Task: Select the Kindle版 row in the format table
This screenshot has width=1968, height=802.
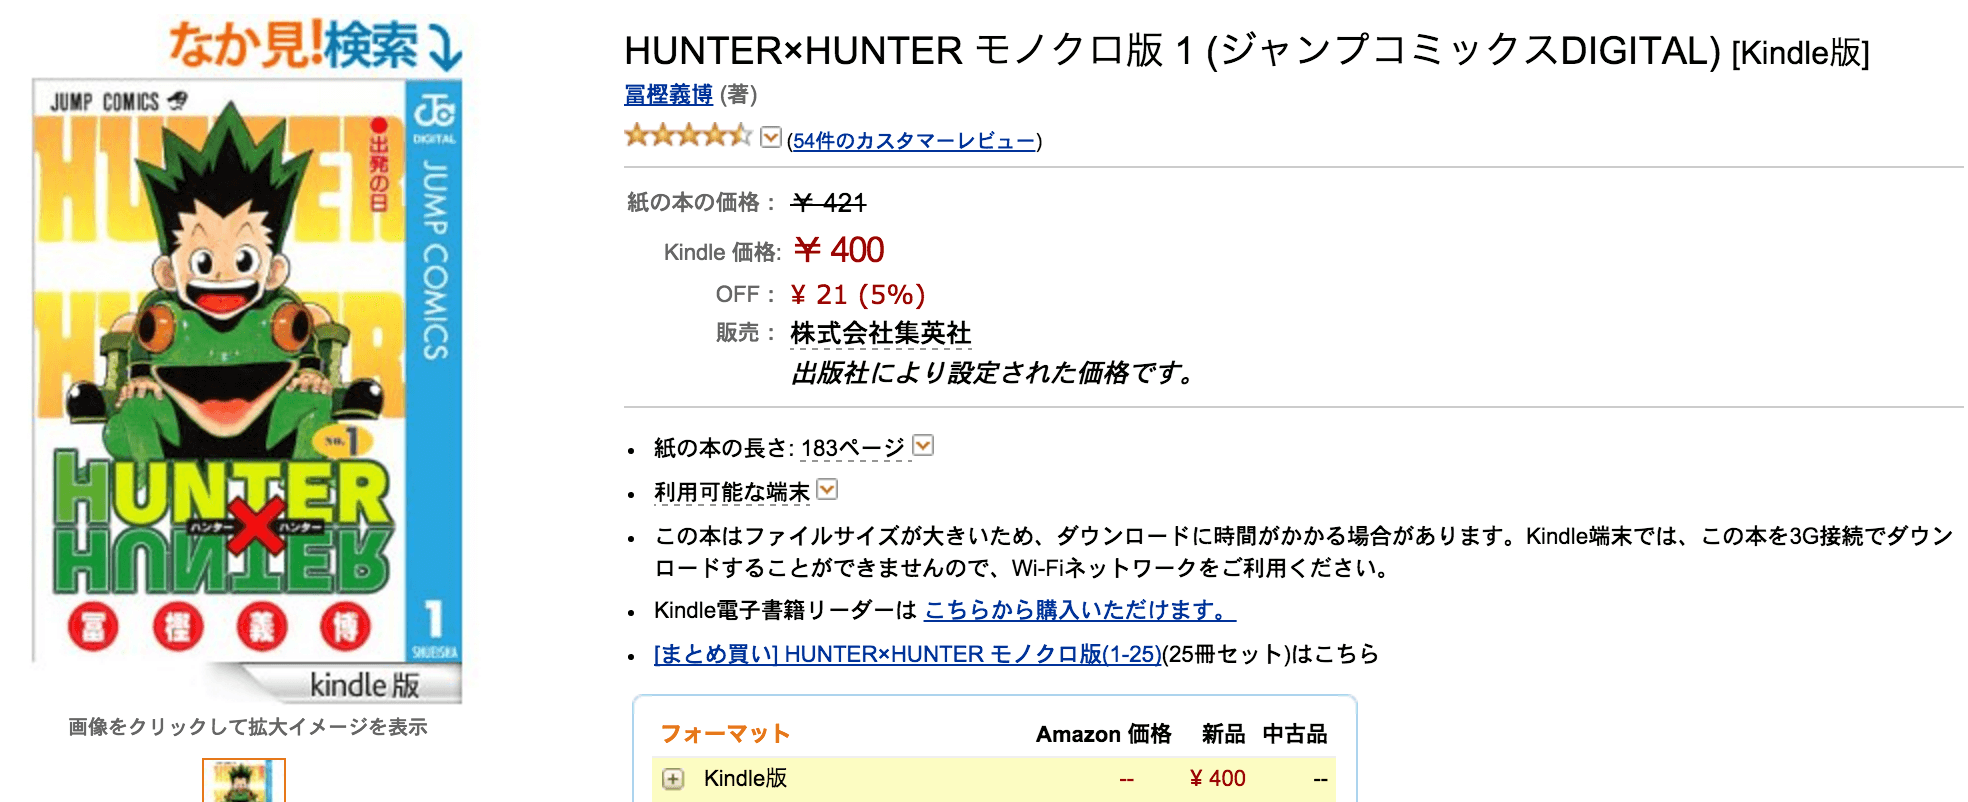Action: [x=743, y=779]
